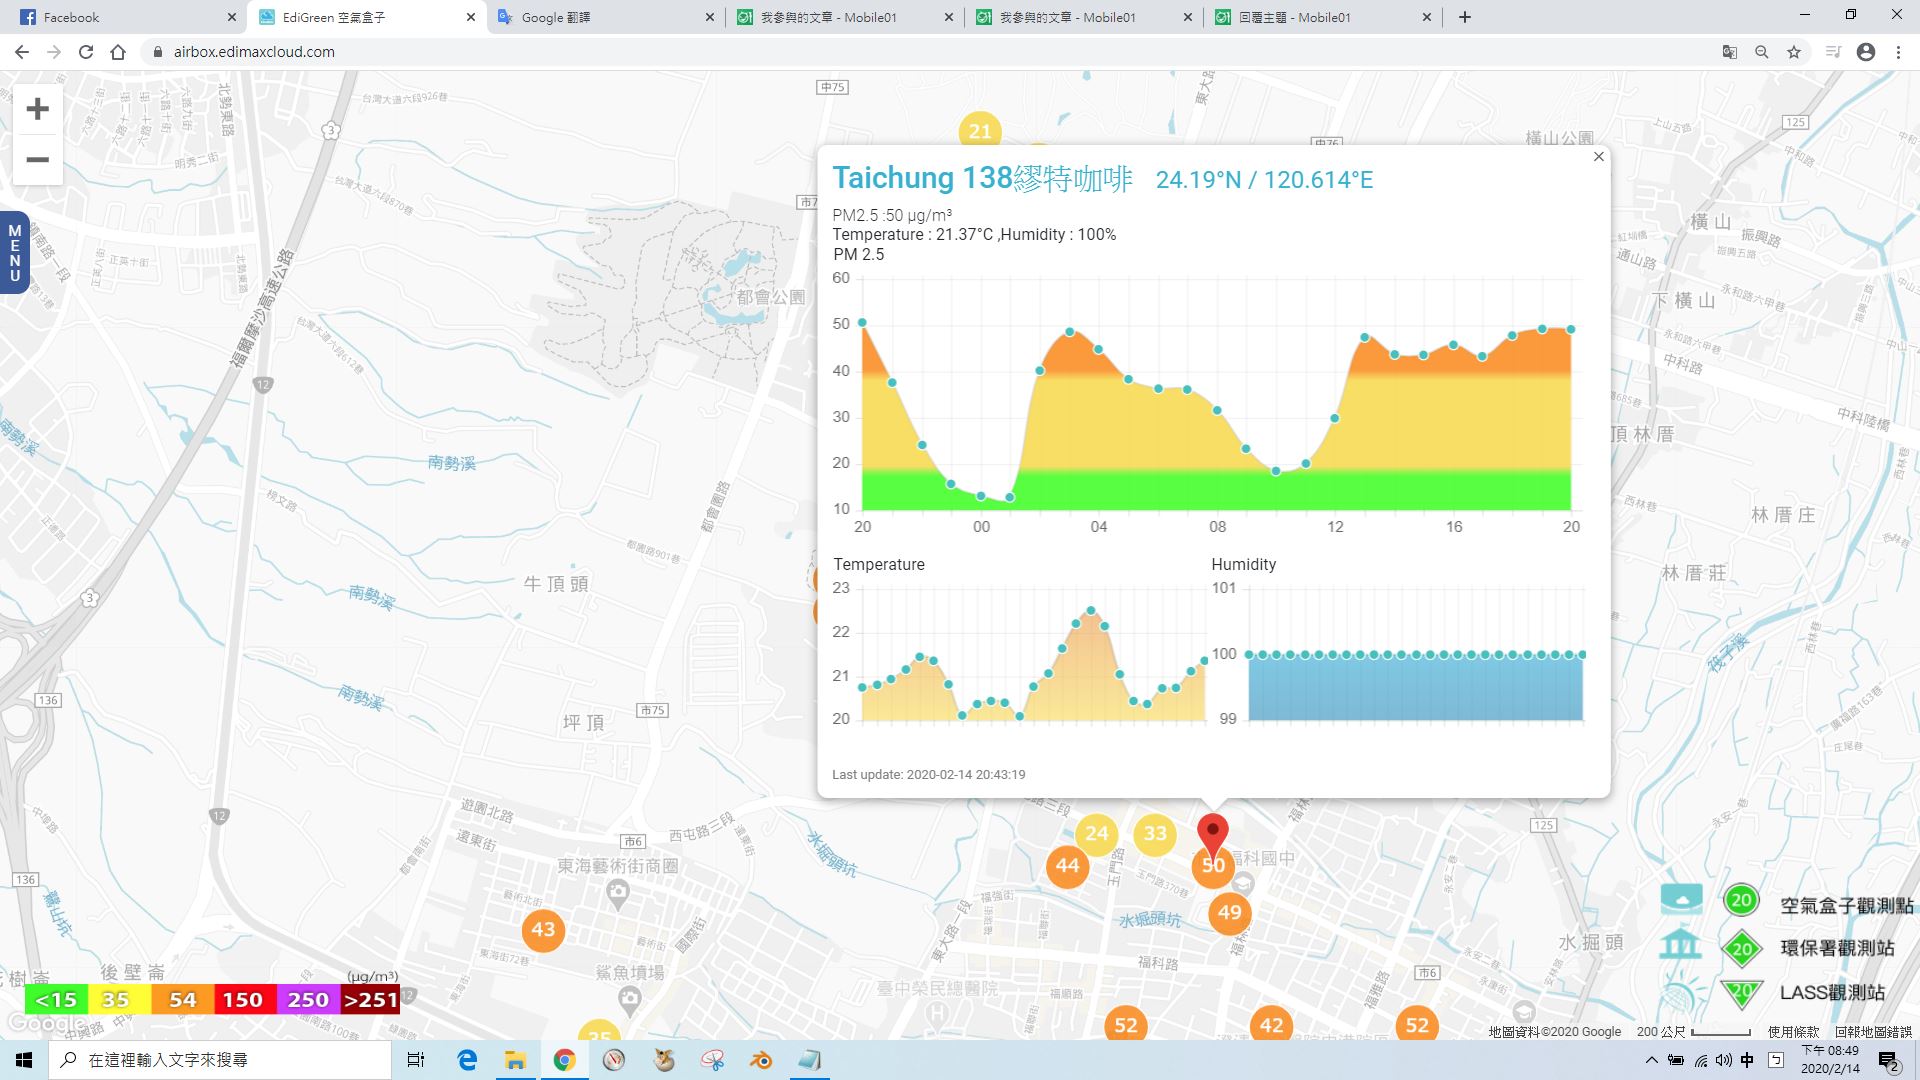Close the Taichung 138 info popup
Screen dimensions: 1920x1080
(1598, 157)
